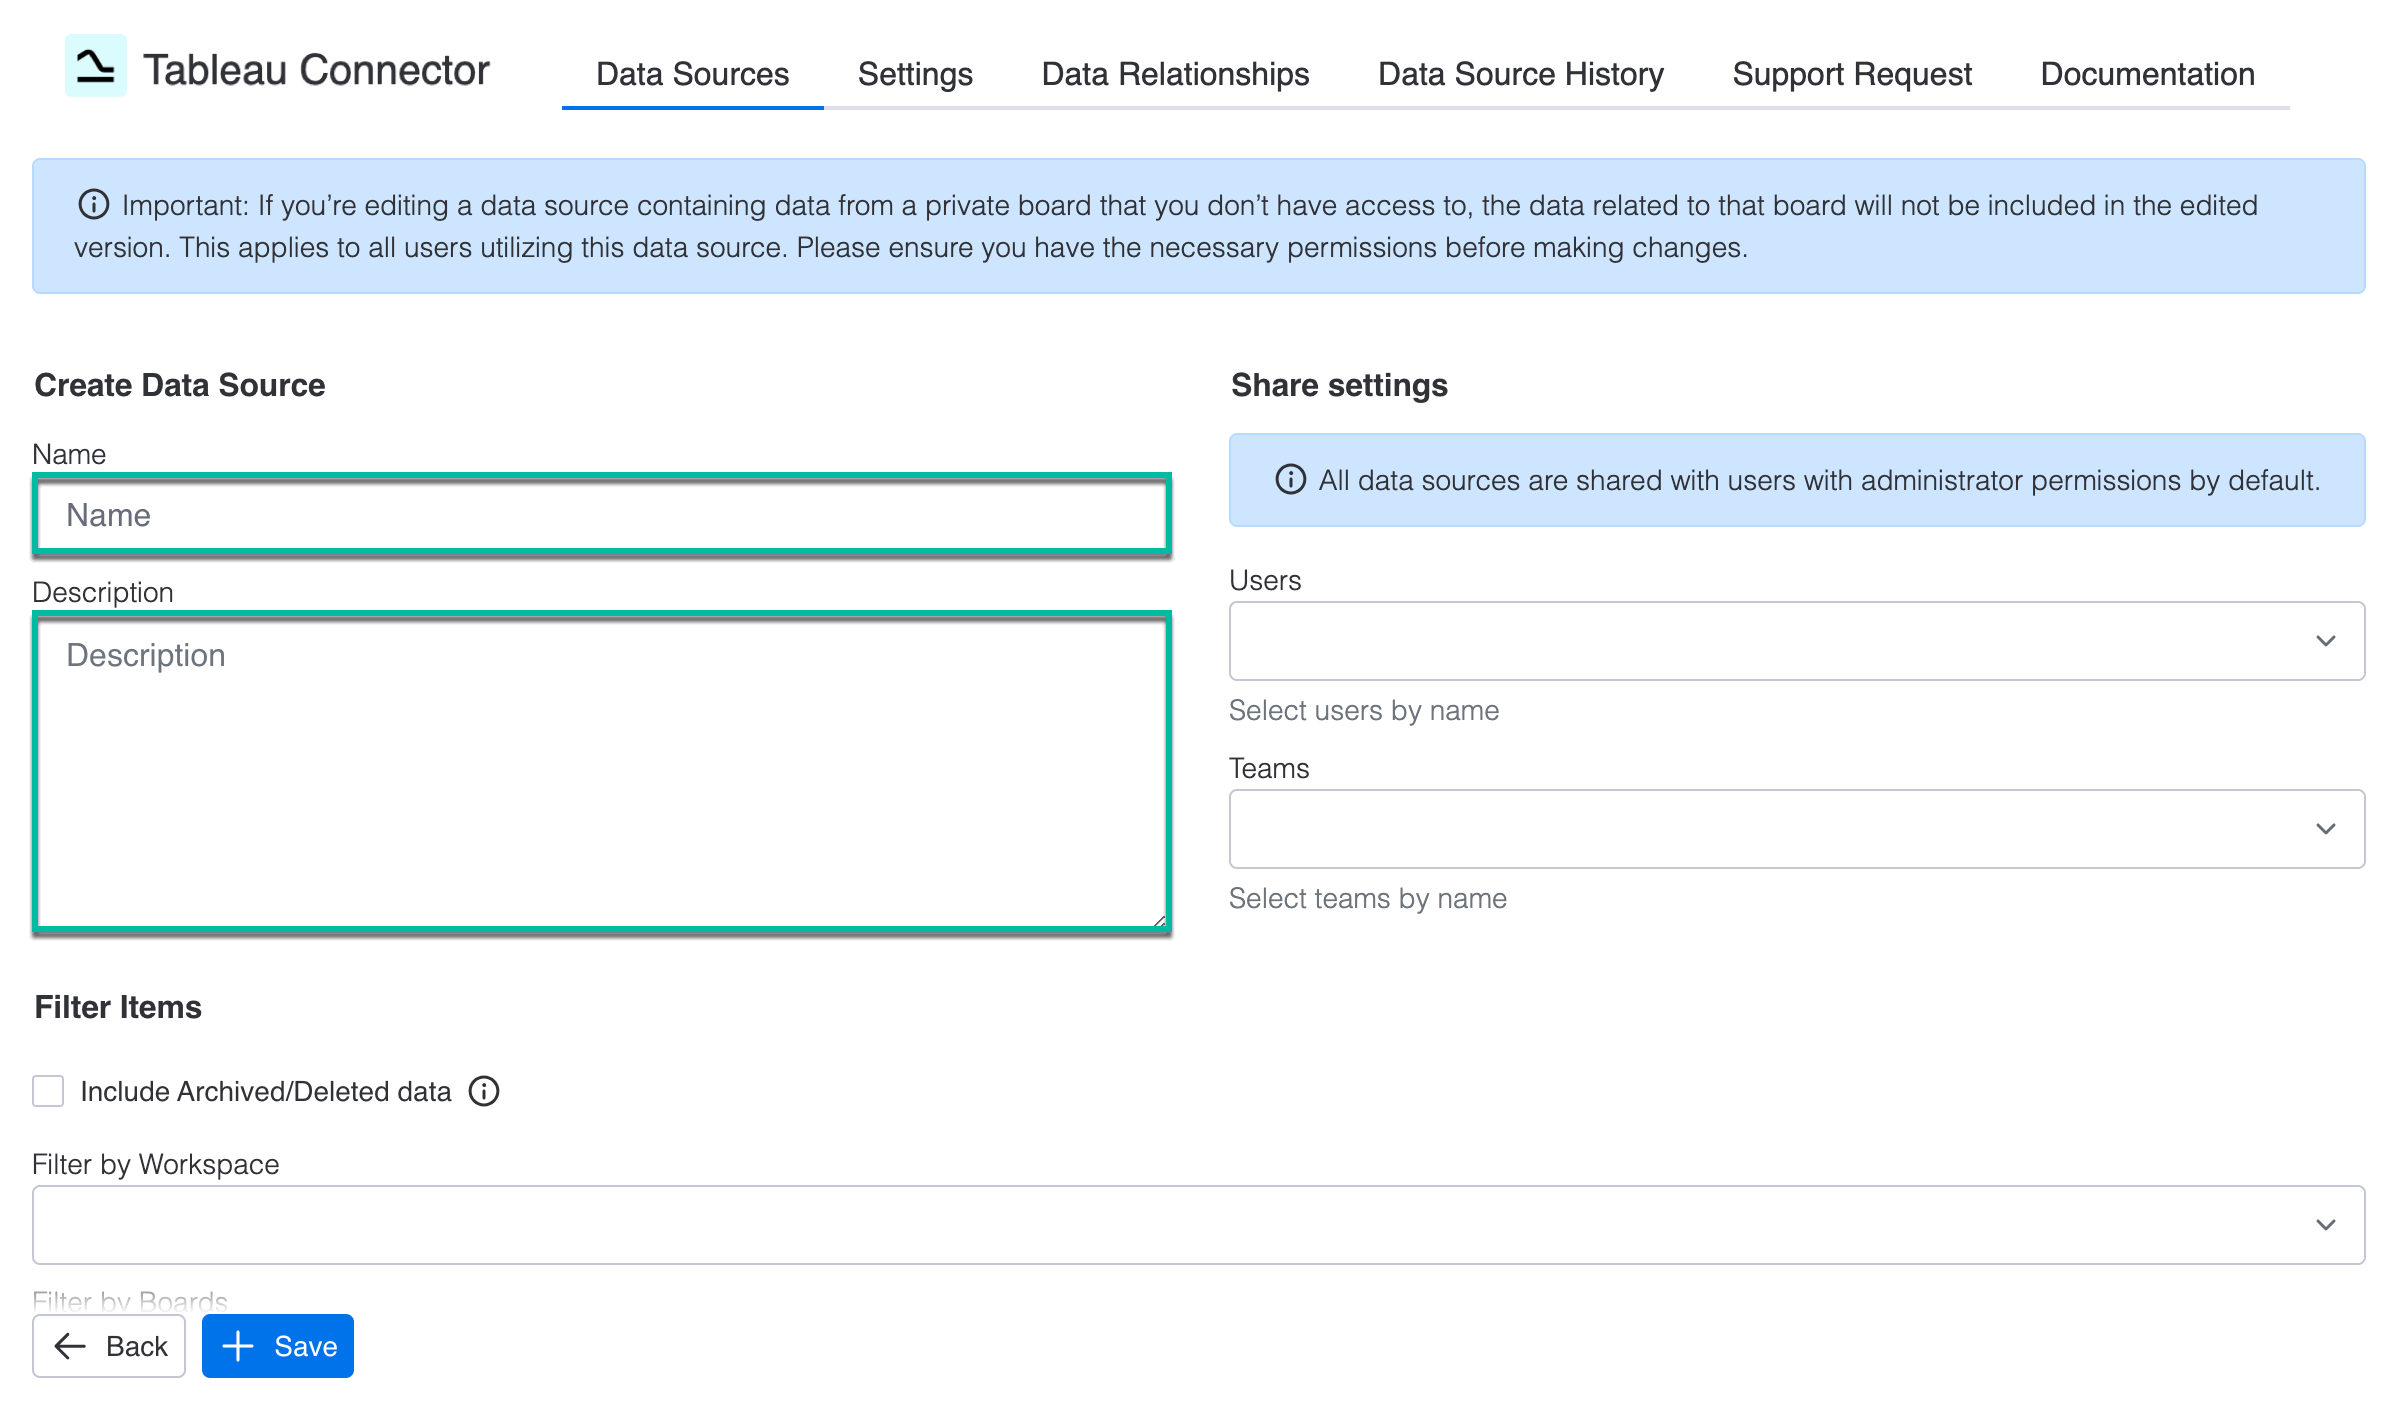Select the Data Sources tab

[x=692, y=73]
